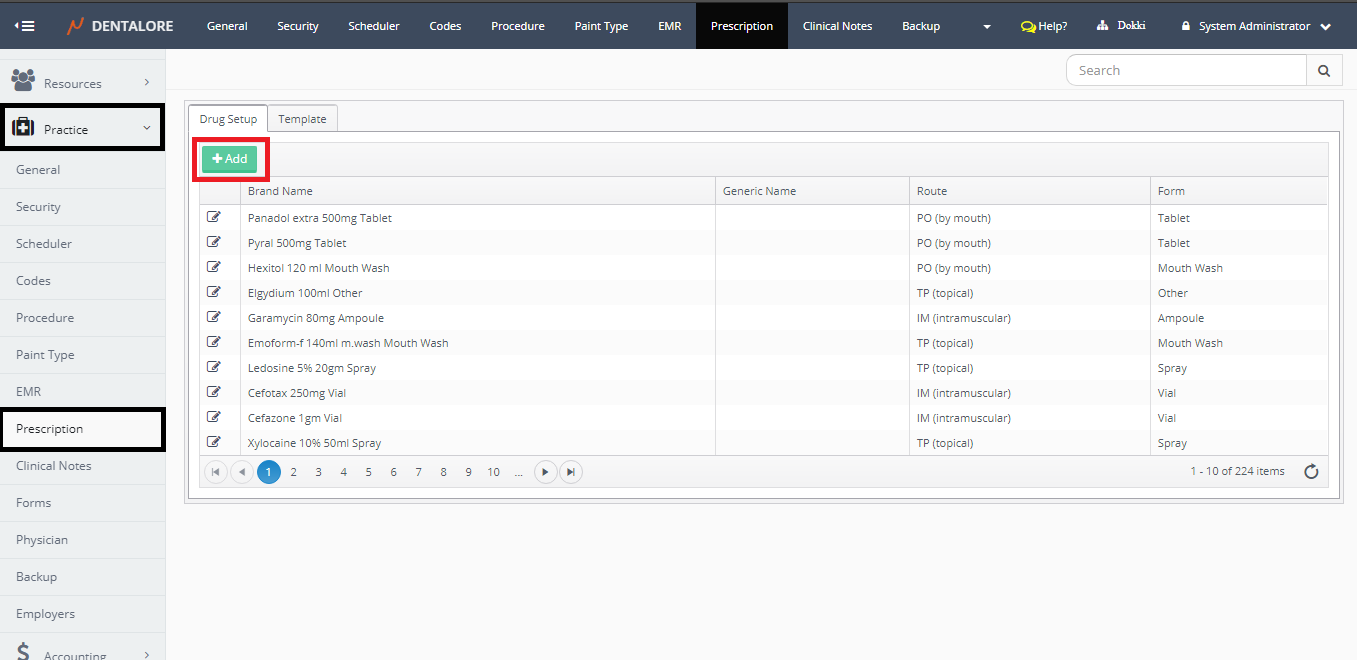Viewport: 1357px width, 660px height.
Task: Click the edit icon for Panadol extra row
Action: (x=213, y=217)
